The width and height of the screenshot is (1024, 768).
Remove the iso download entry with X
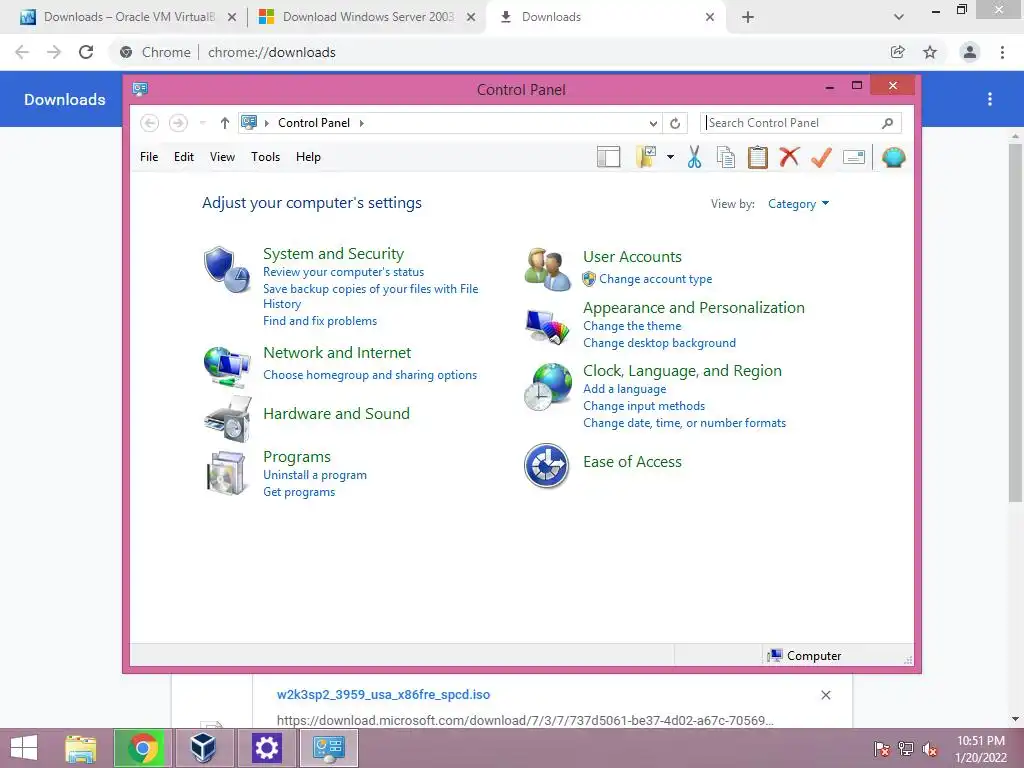coord(825,695)
